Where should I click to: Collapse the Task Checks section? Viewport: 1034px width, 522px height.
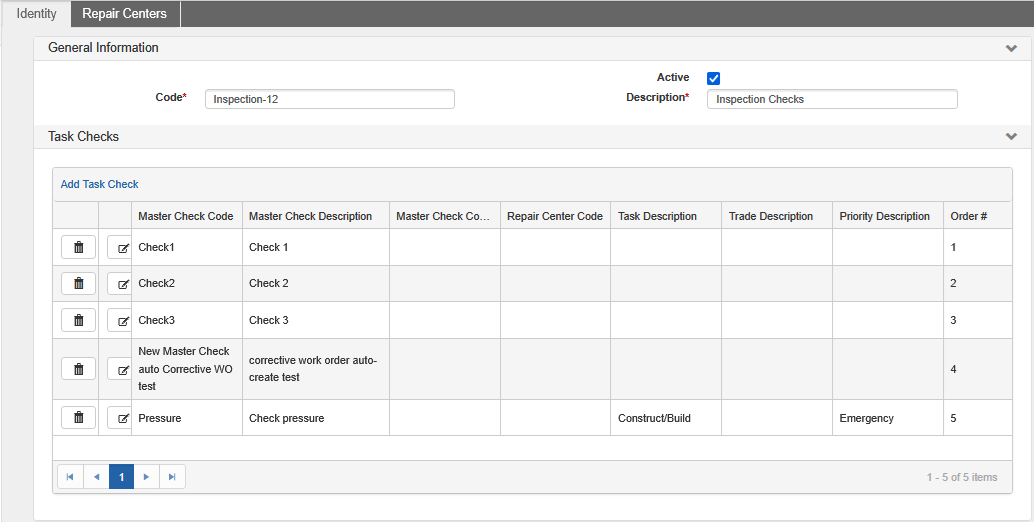1011,136
